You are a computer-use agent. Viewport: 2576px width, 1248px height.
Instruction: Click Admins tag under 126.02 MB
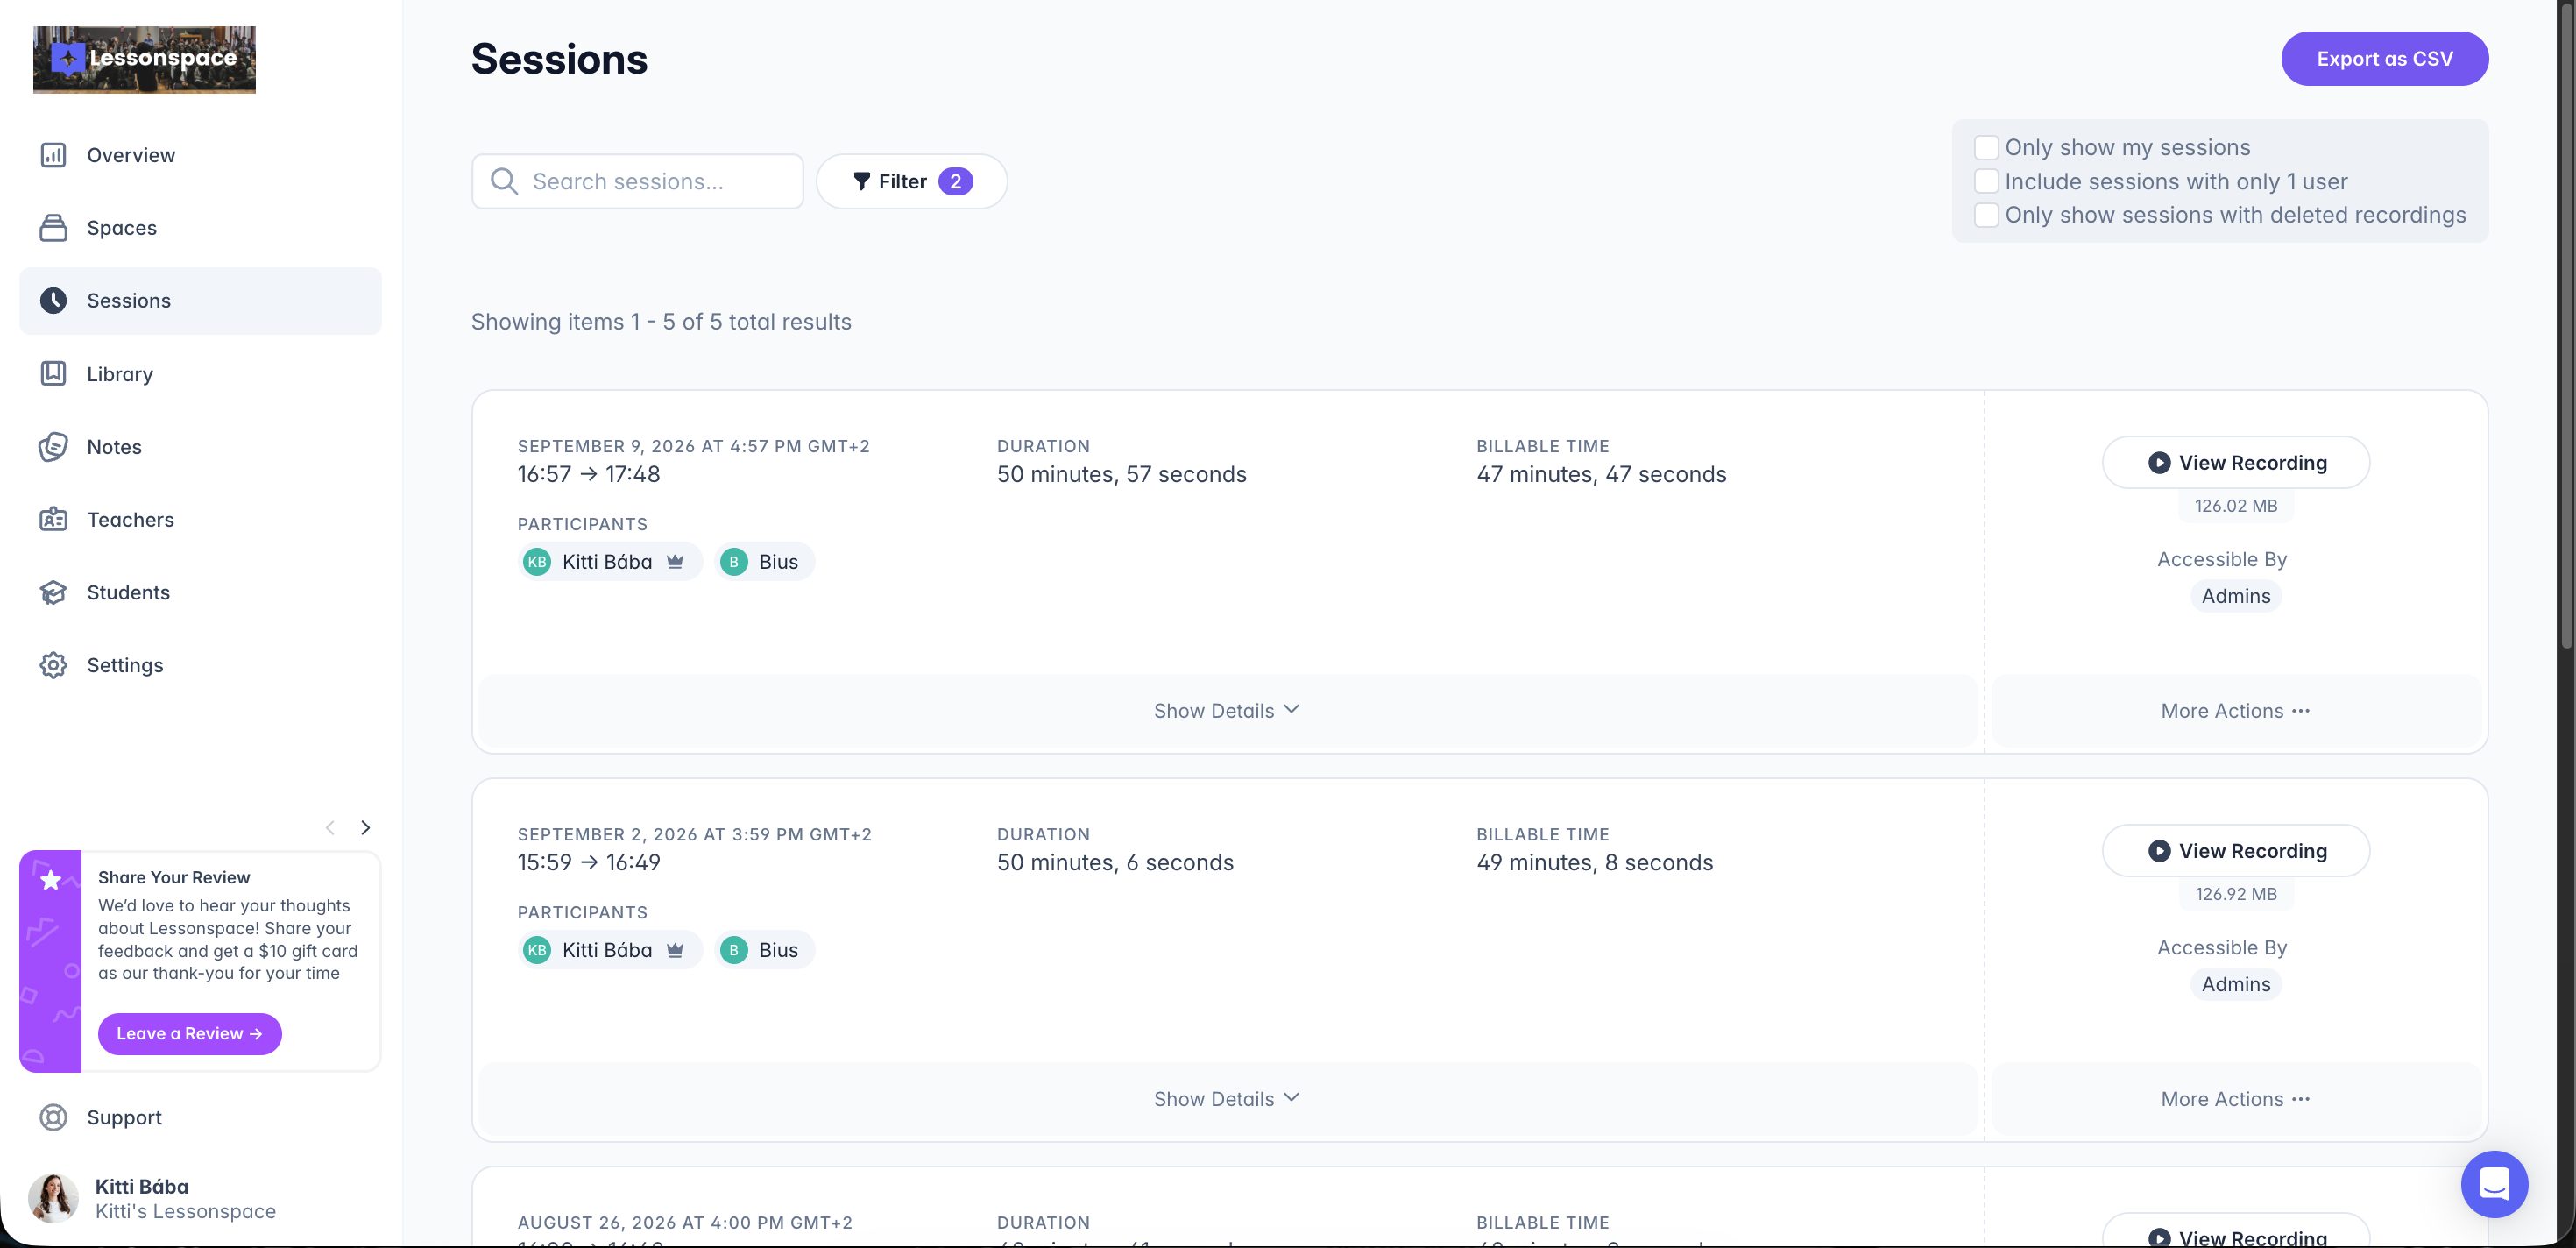(x=2236, y=596)
